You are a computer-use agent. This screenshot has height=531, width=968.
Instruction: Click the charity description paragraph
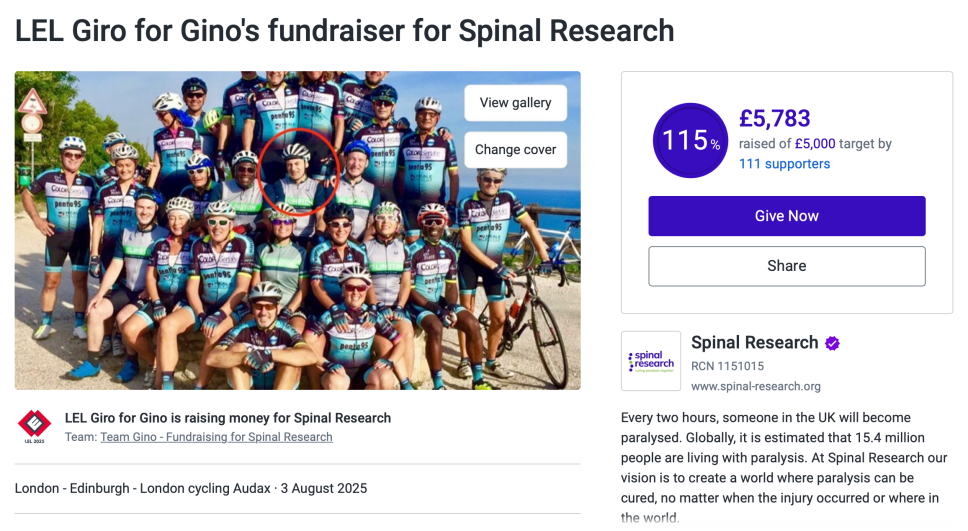785,467
